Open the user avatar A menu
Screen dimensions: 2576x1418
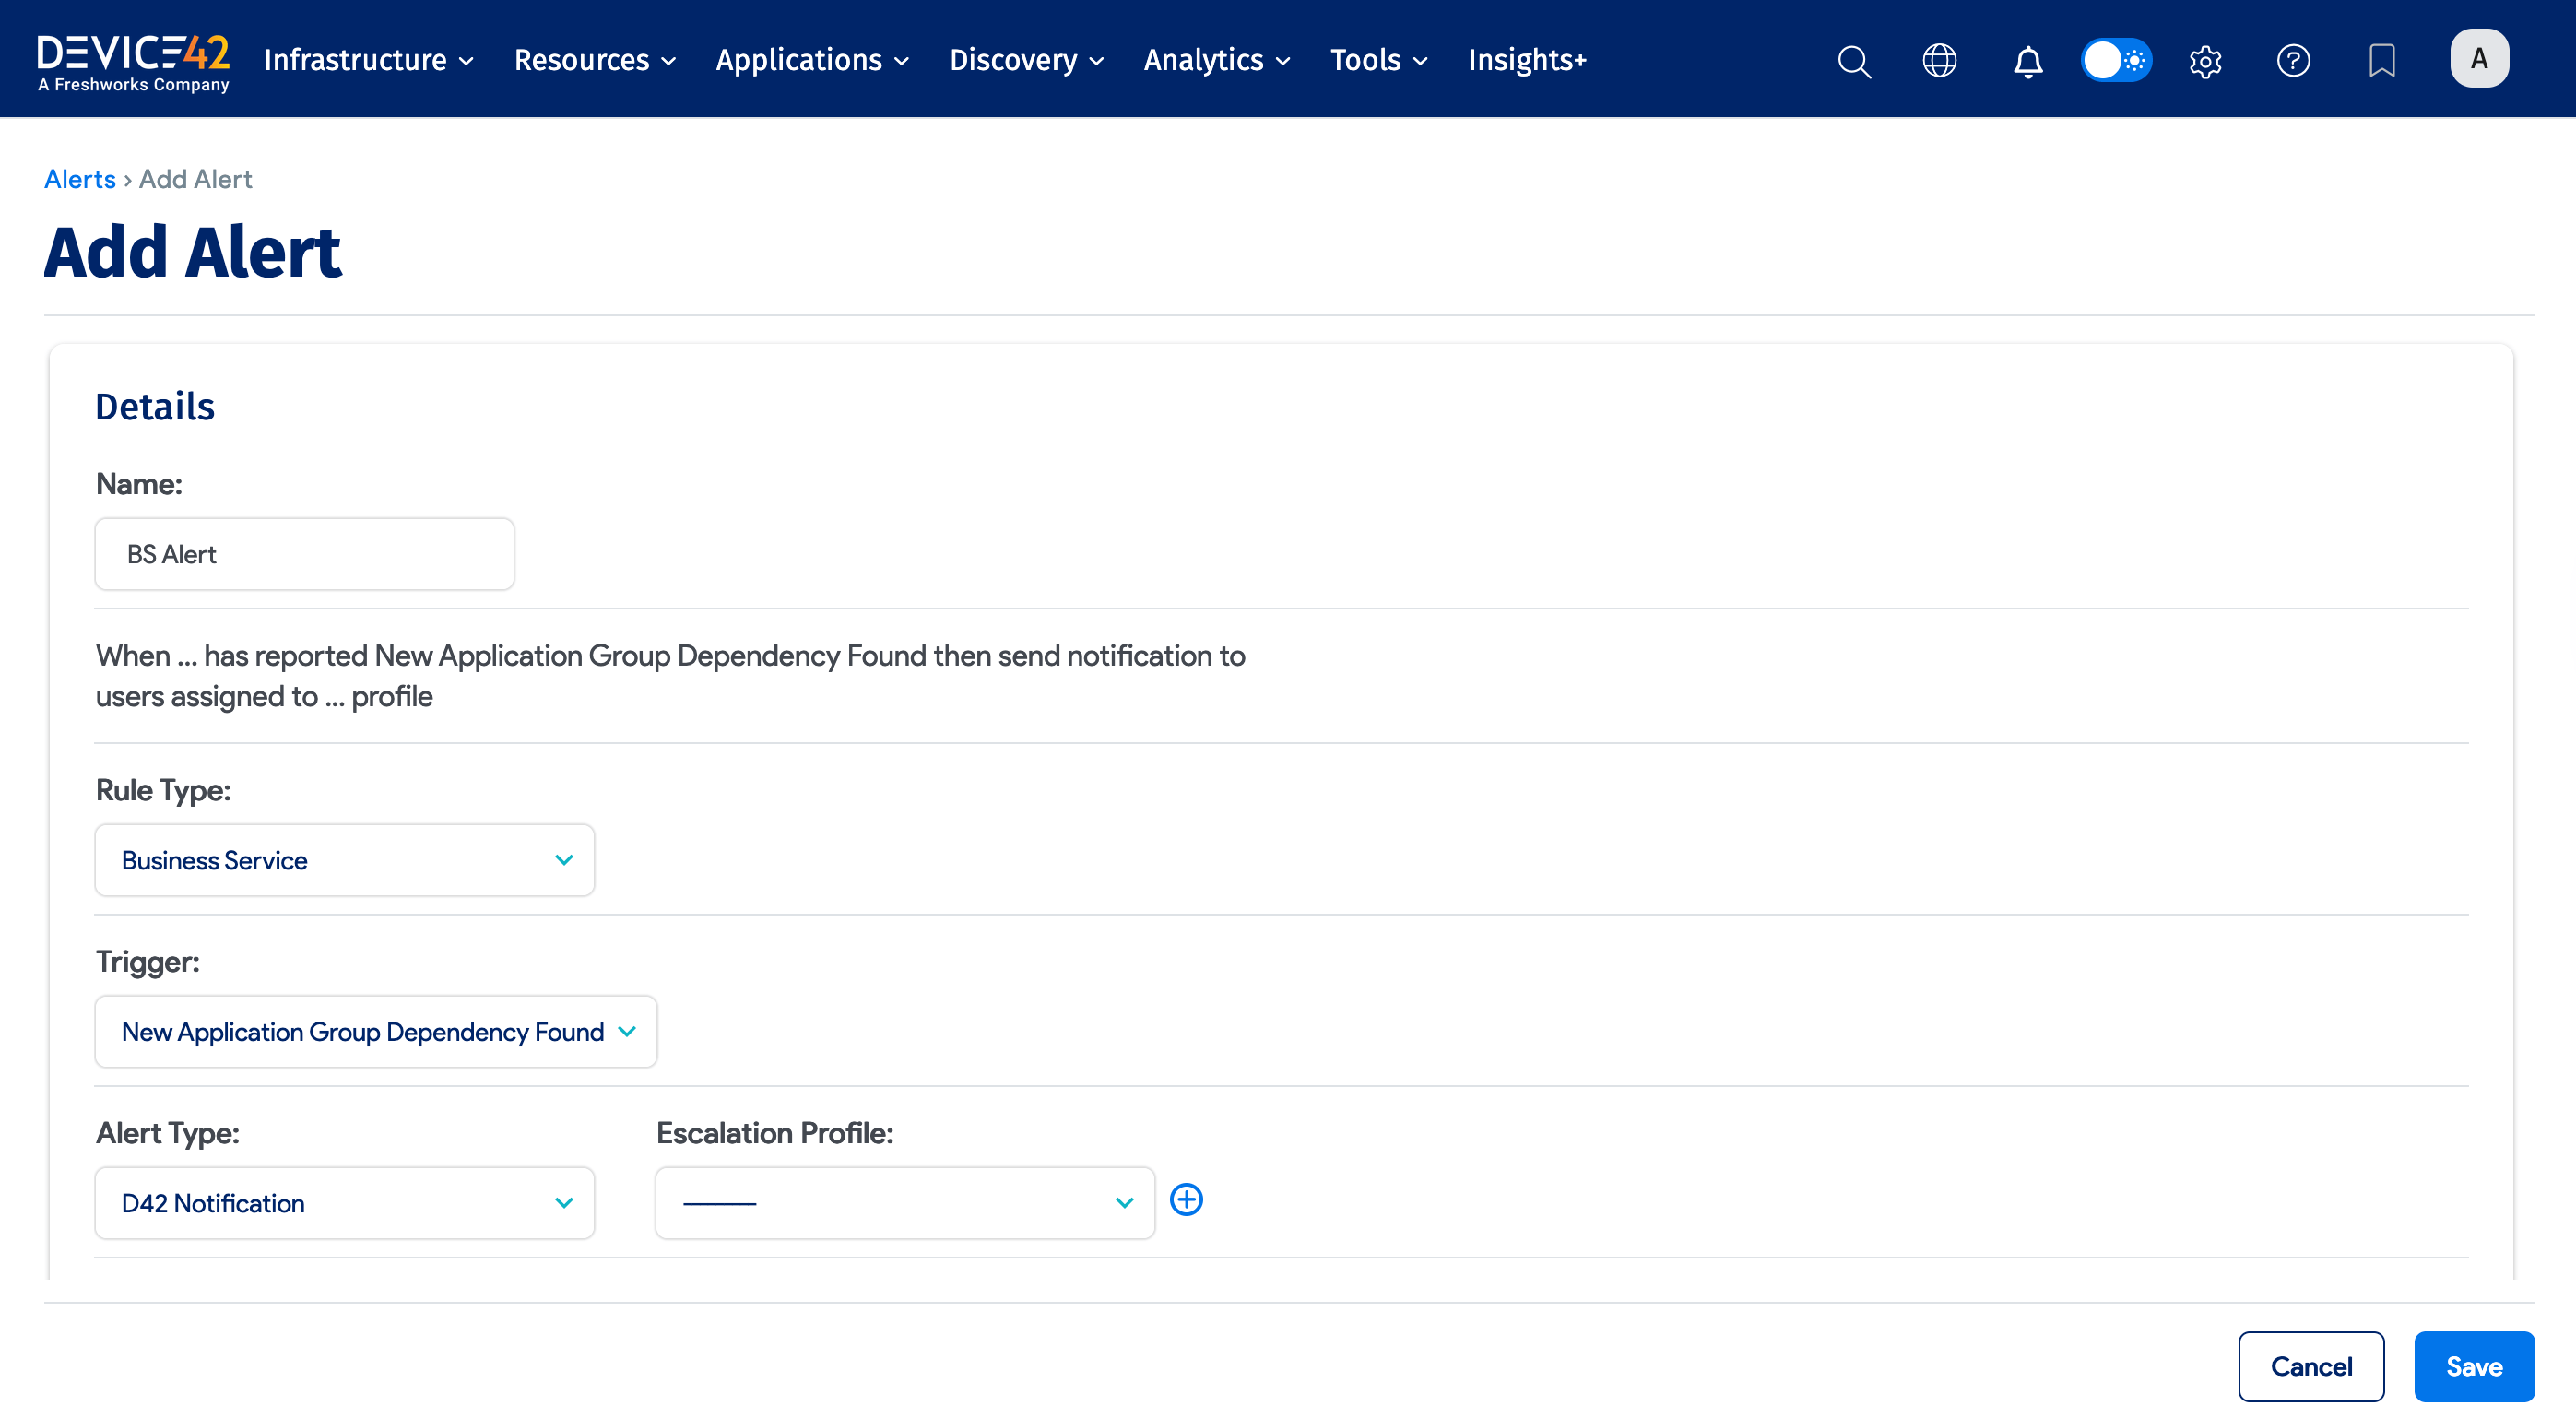pos(2478,58)
